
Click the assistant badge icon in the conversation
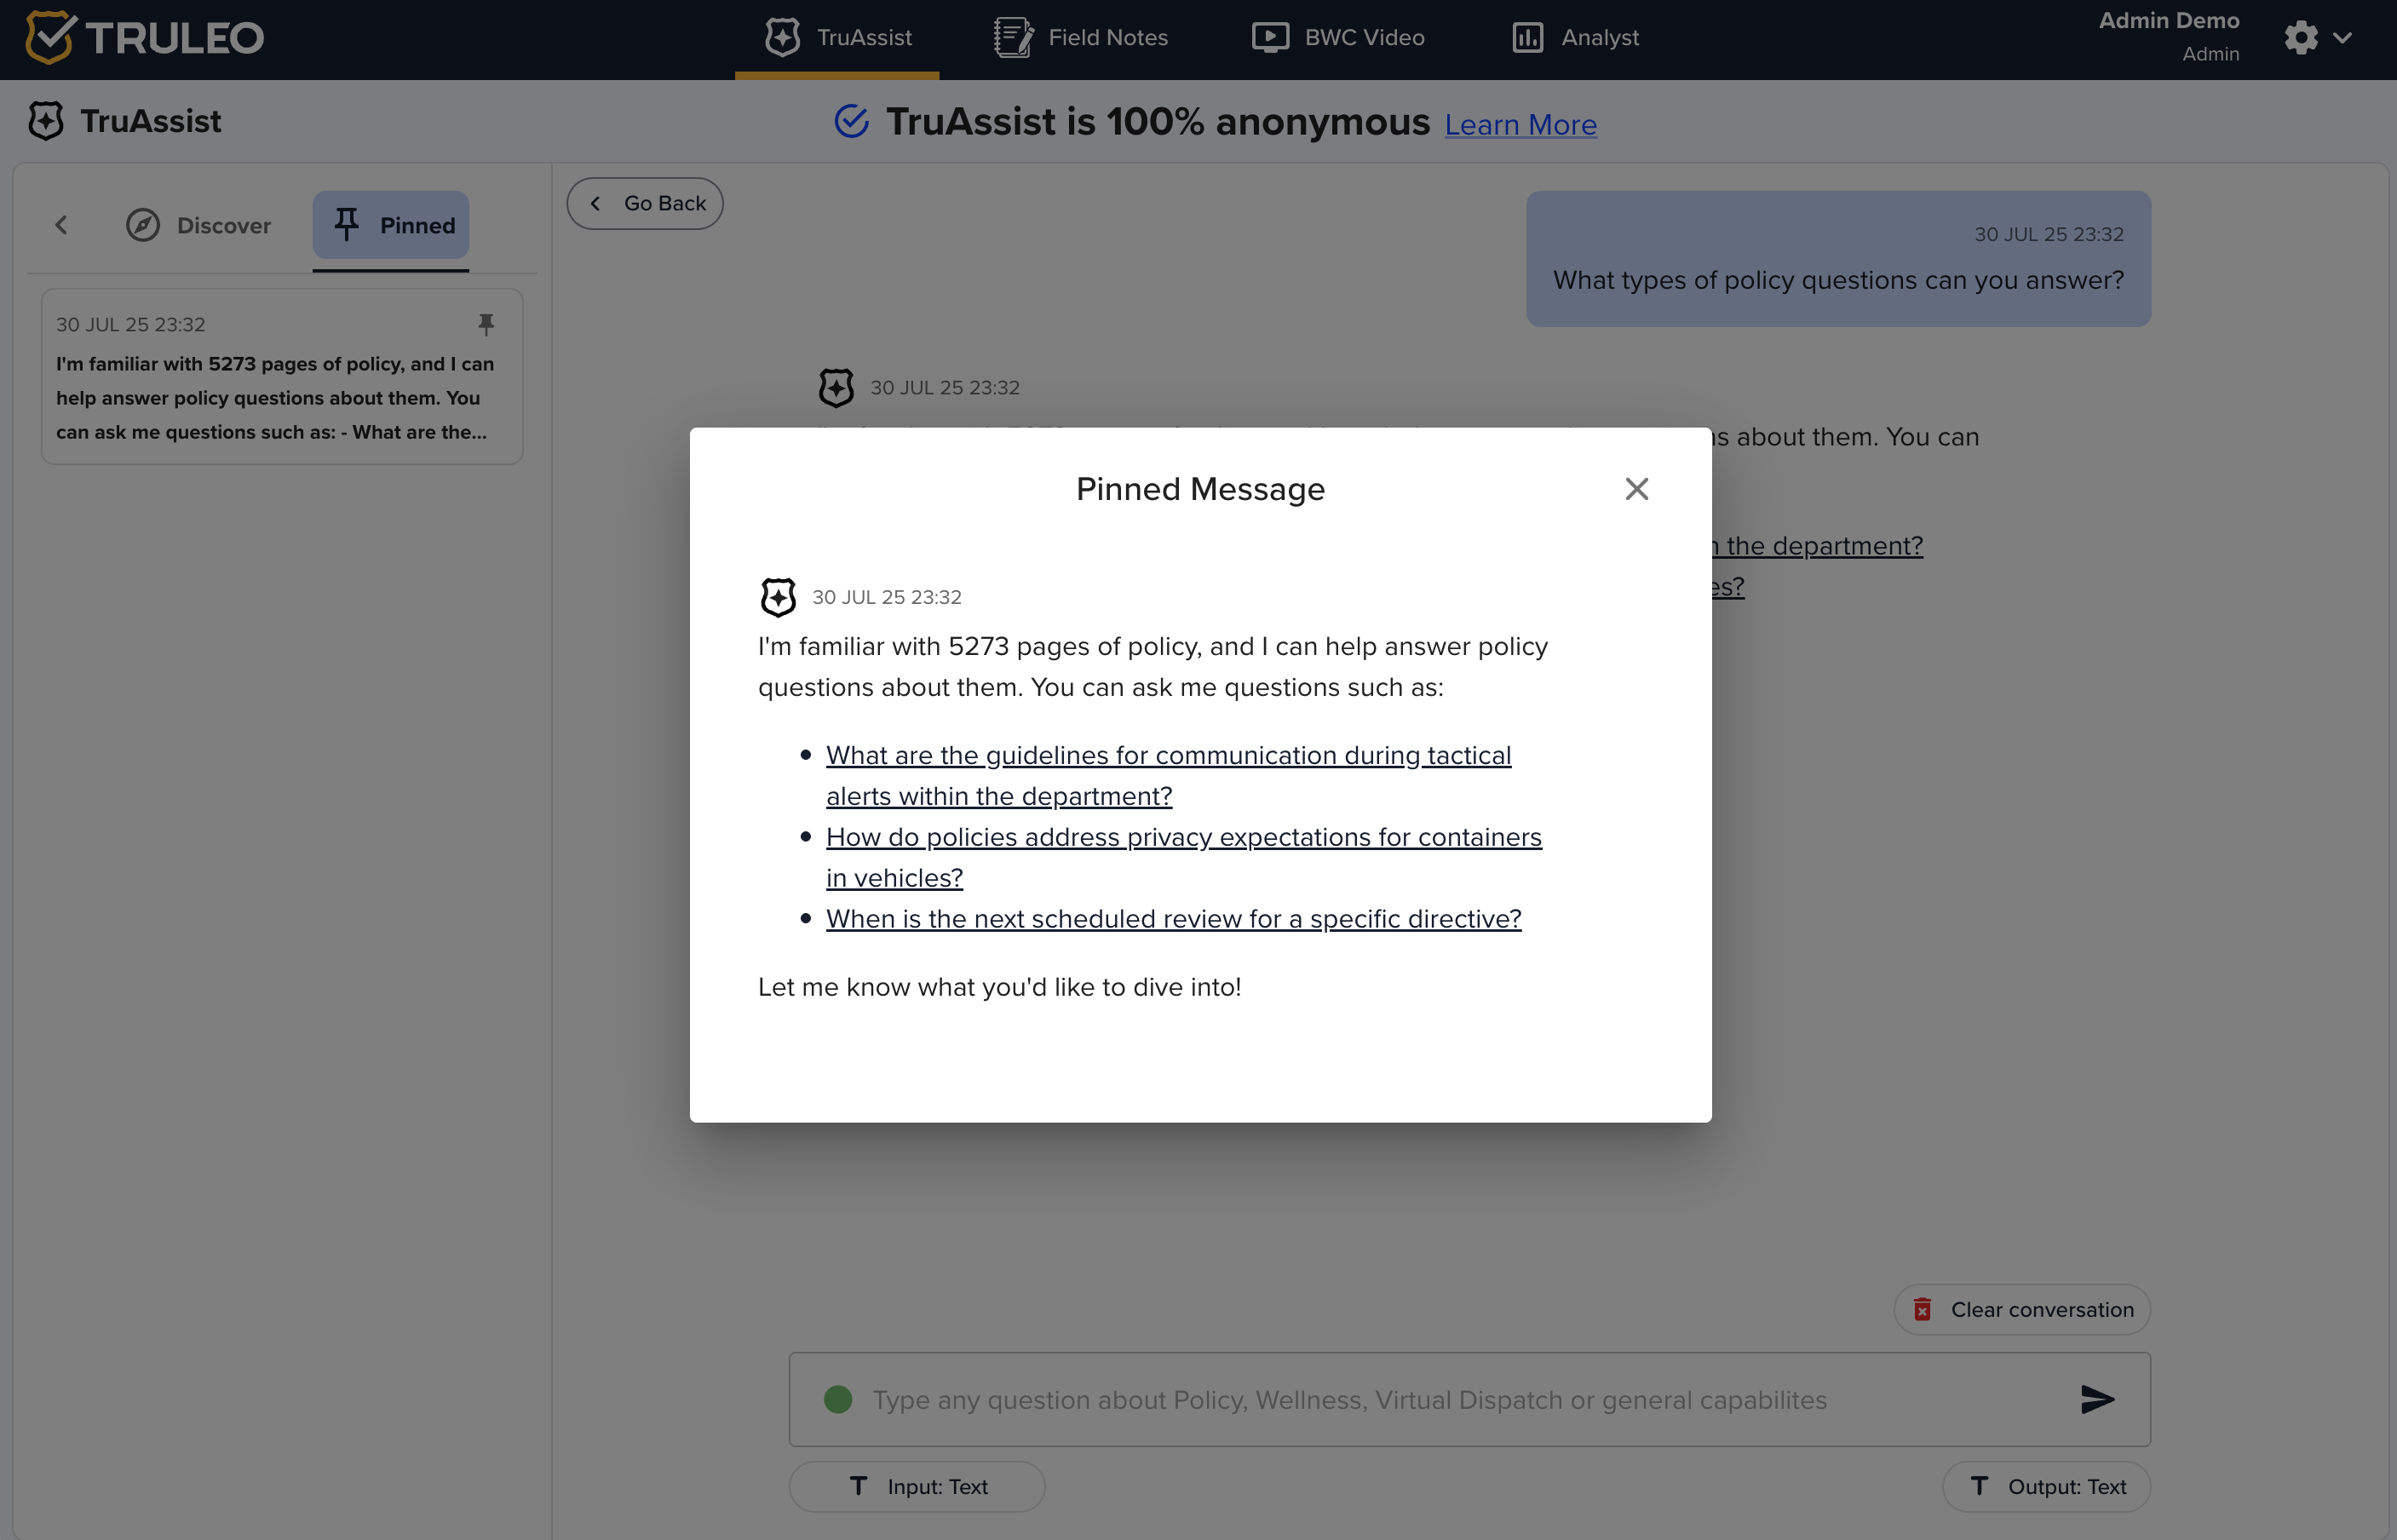[x=836, y=388]
